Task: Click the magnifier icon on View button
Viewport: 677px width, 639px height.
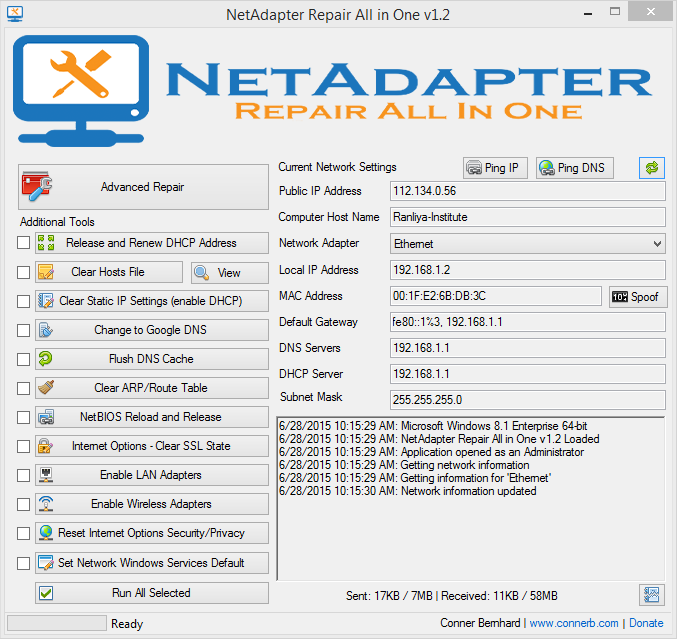Action: click(x=202, y=273)
